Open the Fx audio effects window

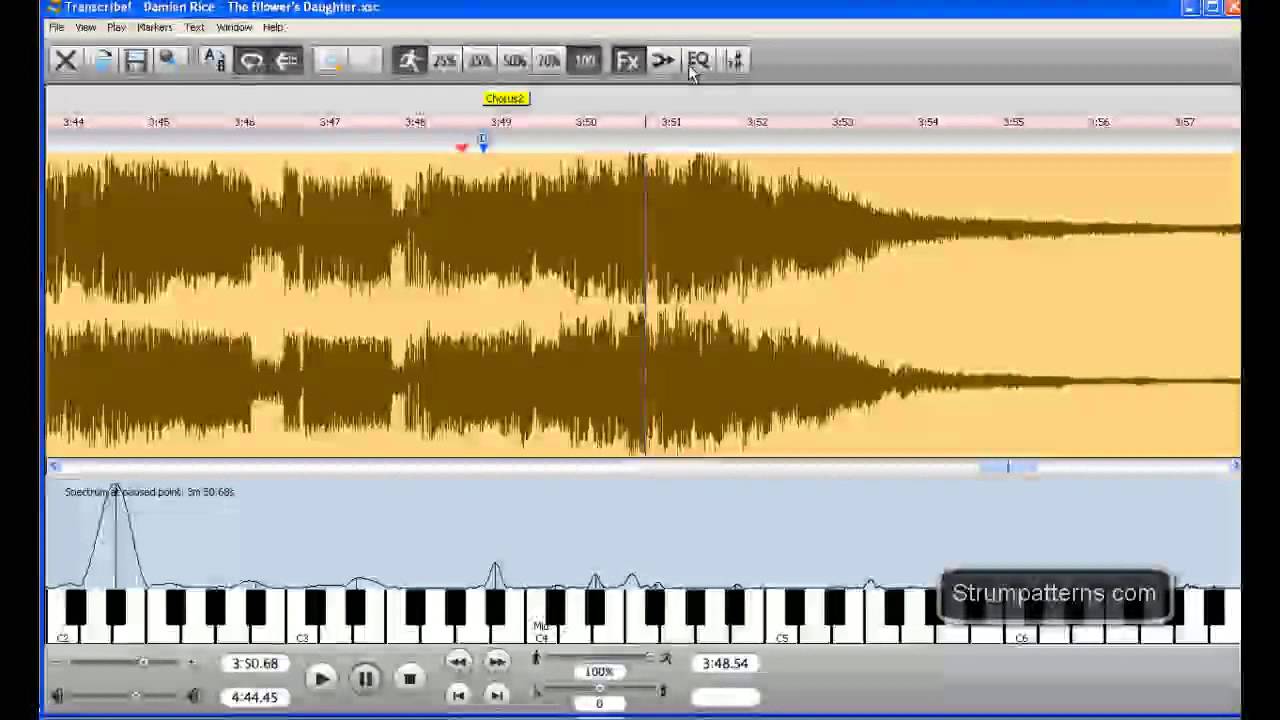click(x=627, y=61)
